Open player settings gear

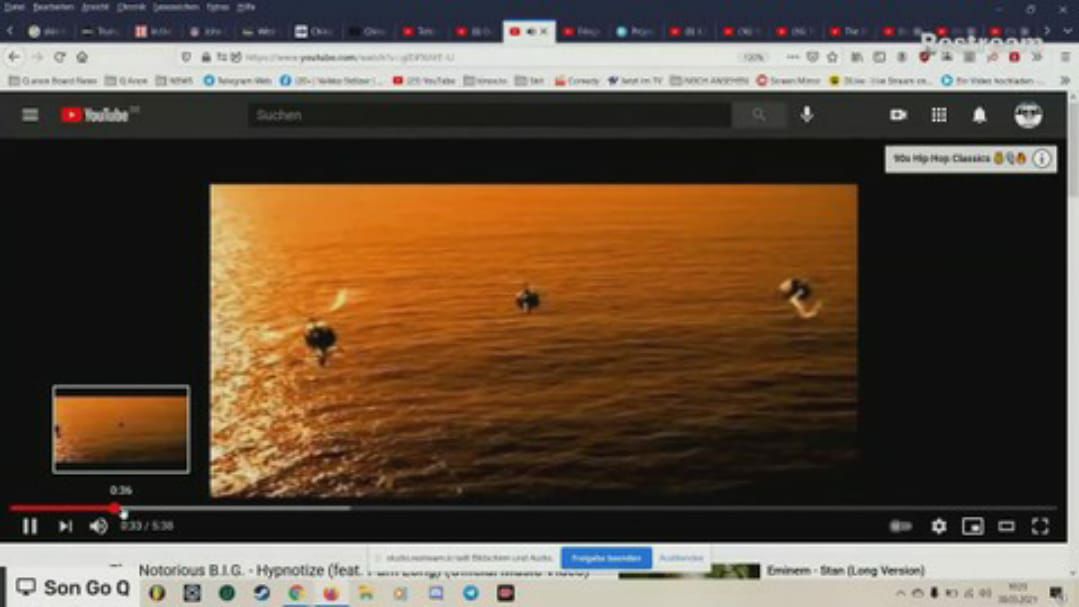tap(939, 526)
